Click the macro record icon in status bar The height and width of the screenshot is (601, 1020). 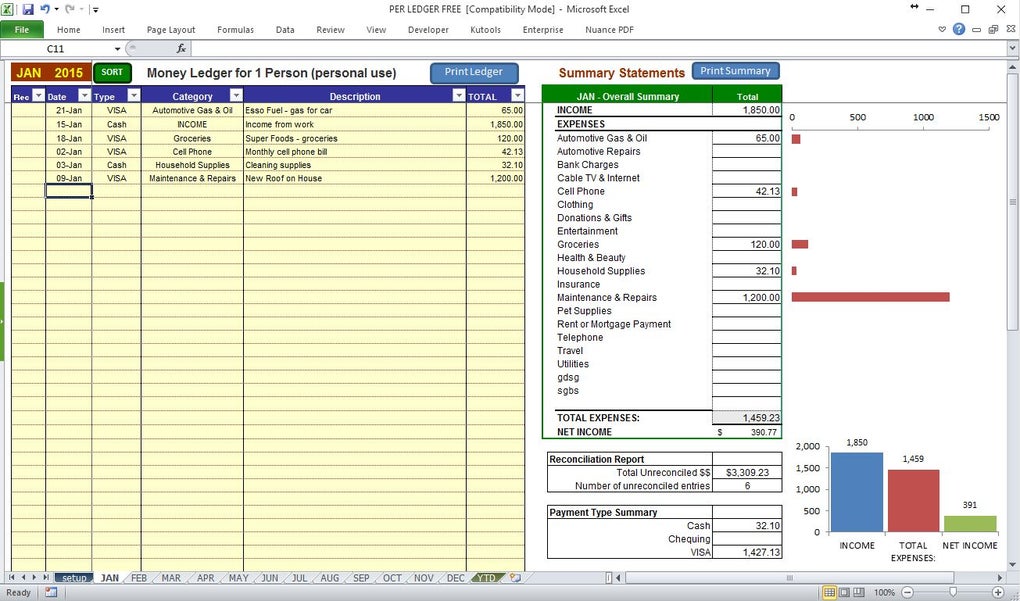coord(51,593)
